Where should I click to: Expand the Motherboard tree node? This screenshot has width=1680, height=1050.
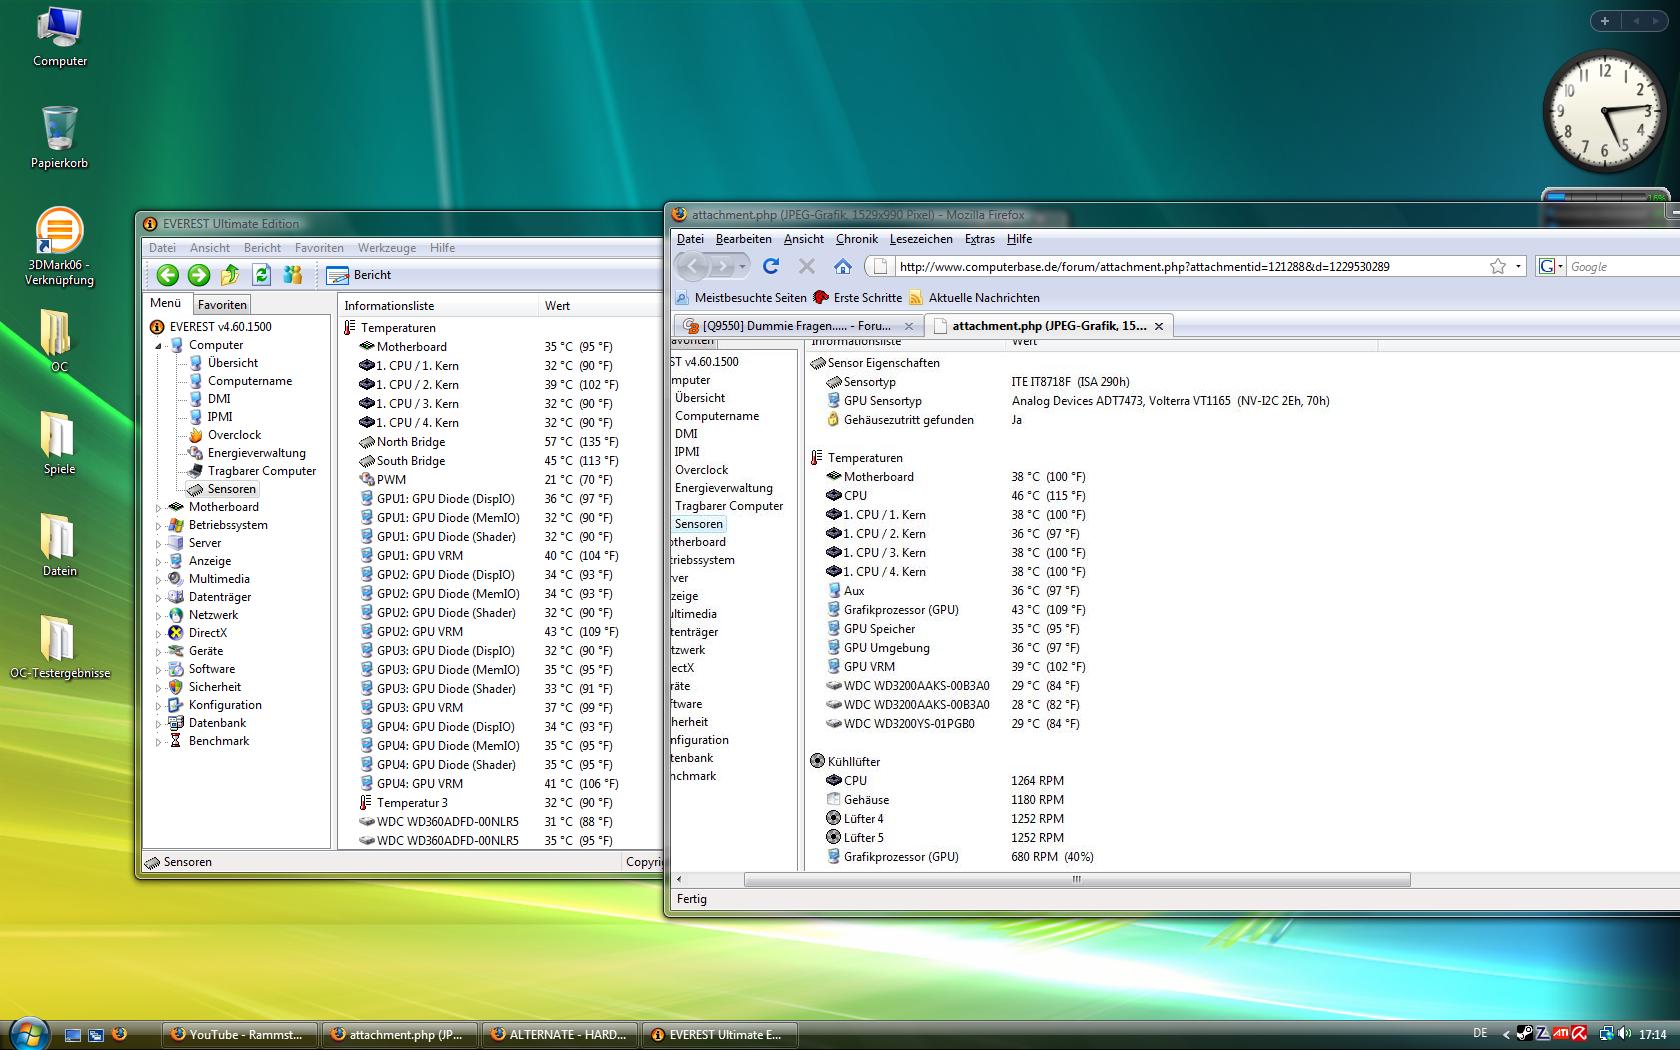[158, 508]
